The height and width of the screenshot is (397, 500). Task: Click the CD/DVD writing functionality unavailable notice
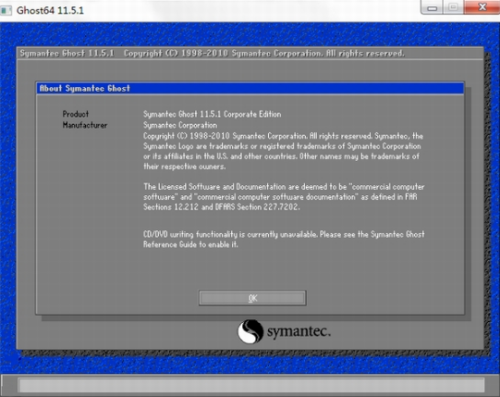coord(284,239)
